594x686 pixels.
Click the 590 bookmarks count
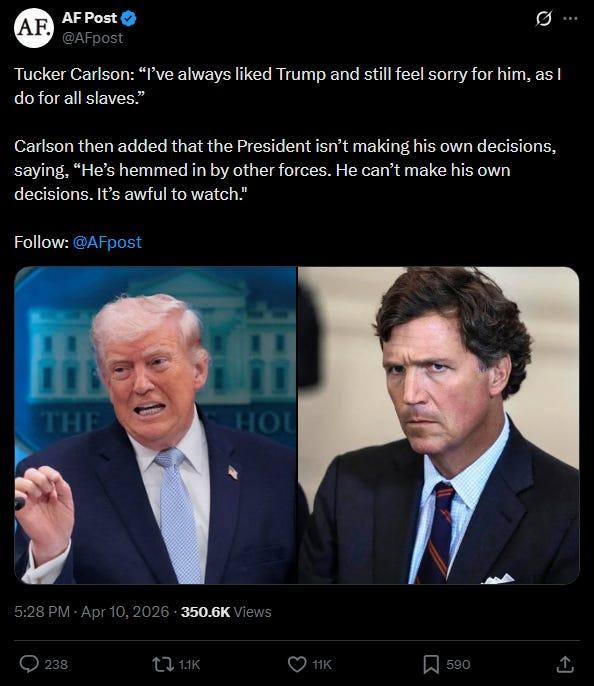pos(458,665)
